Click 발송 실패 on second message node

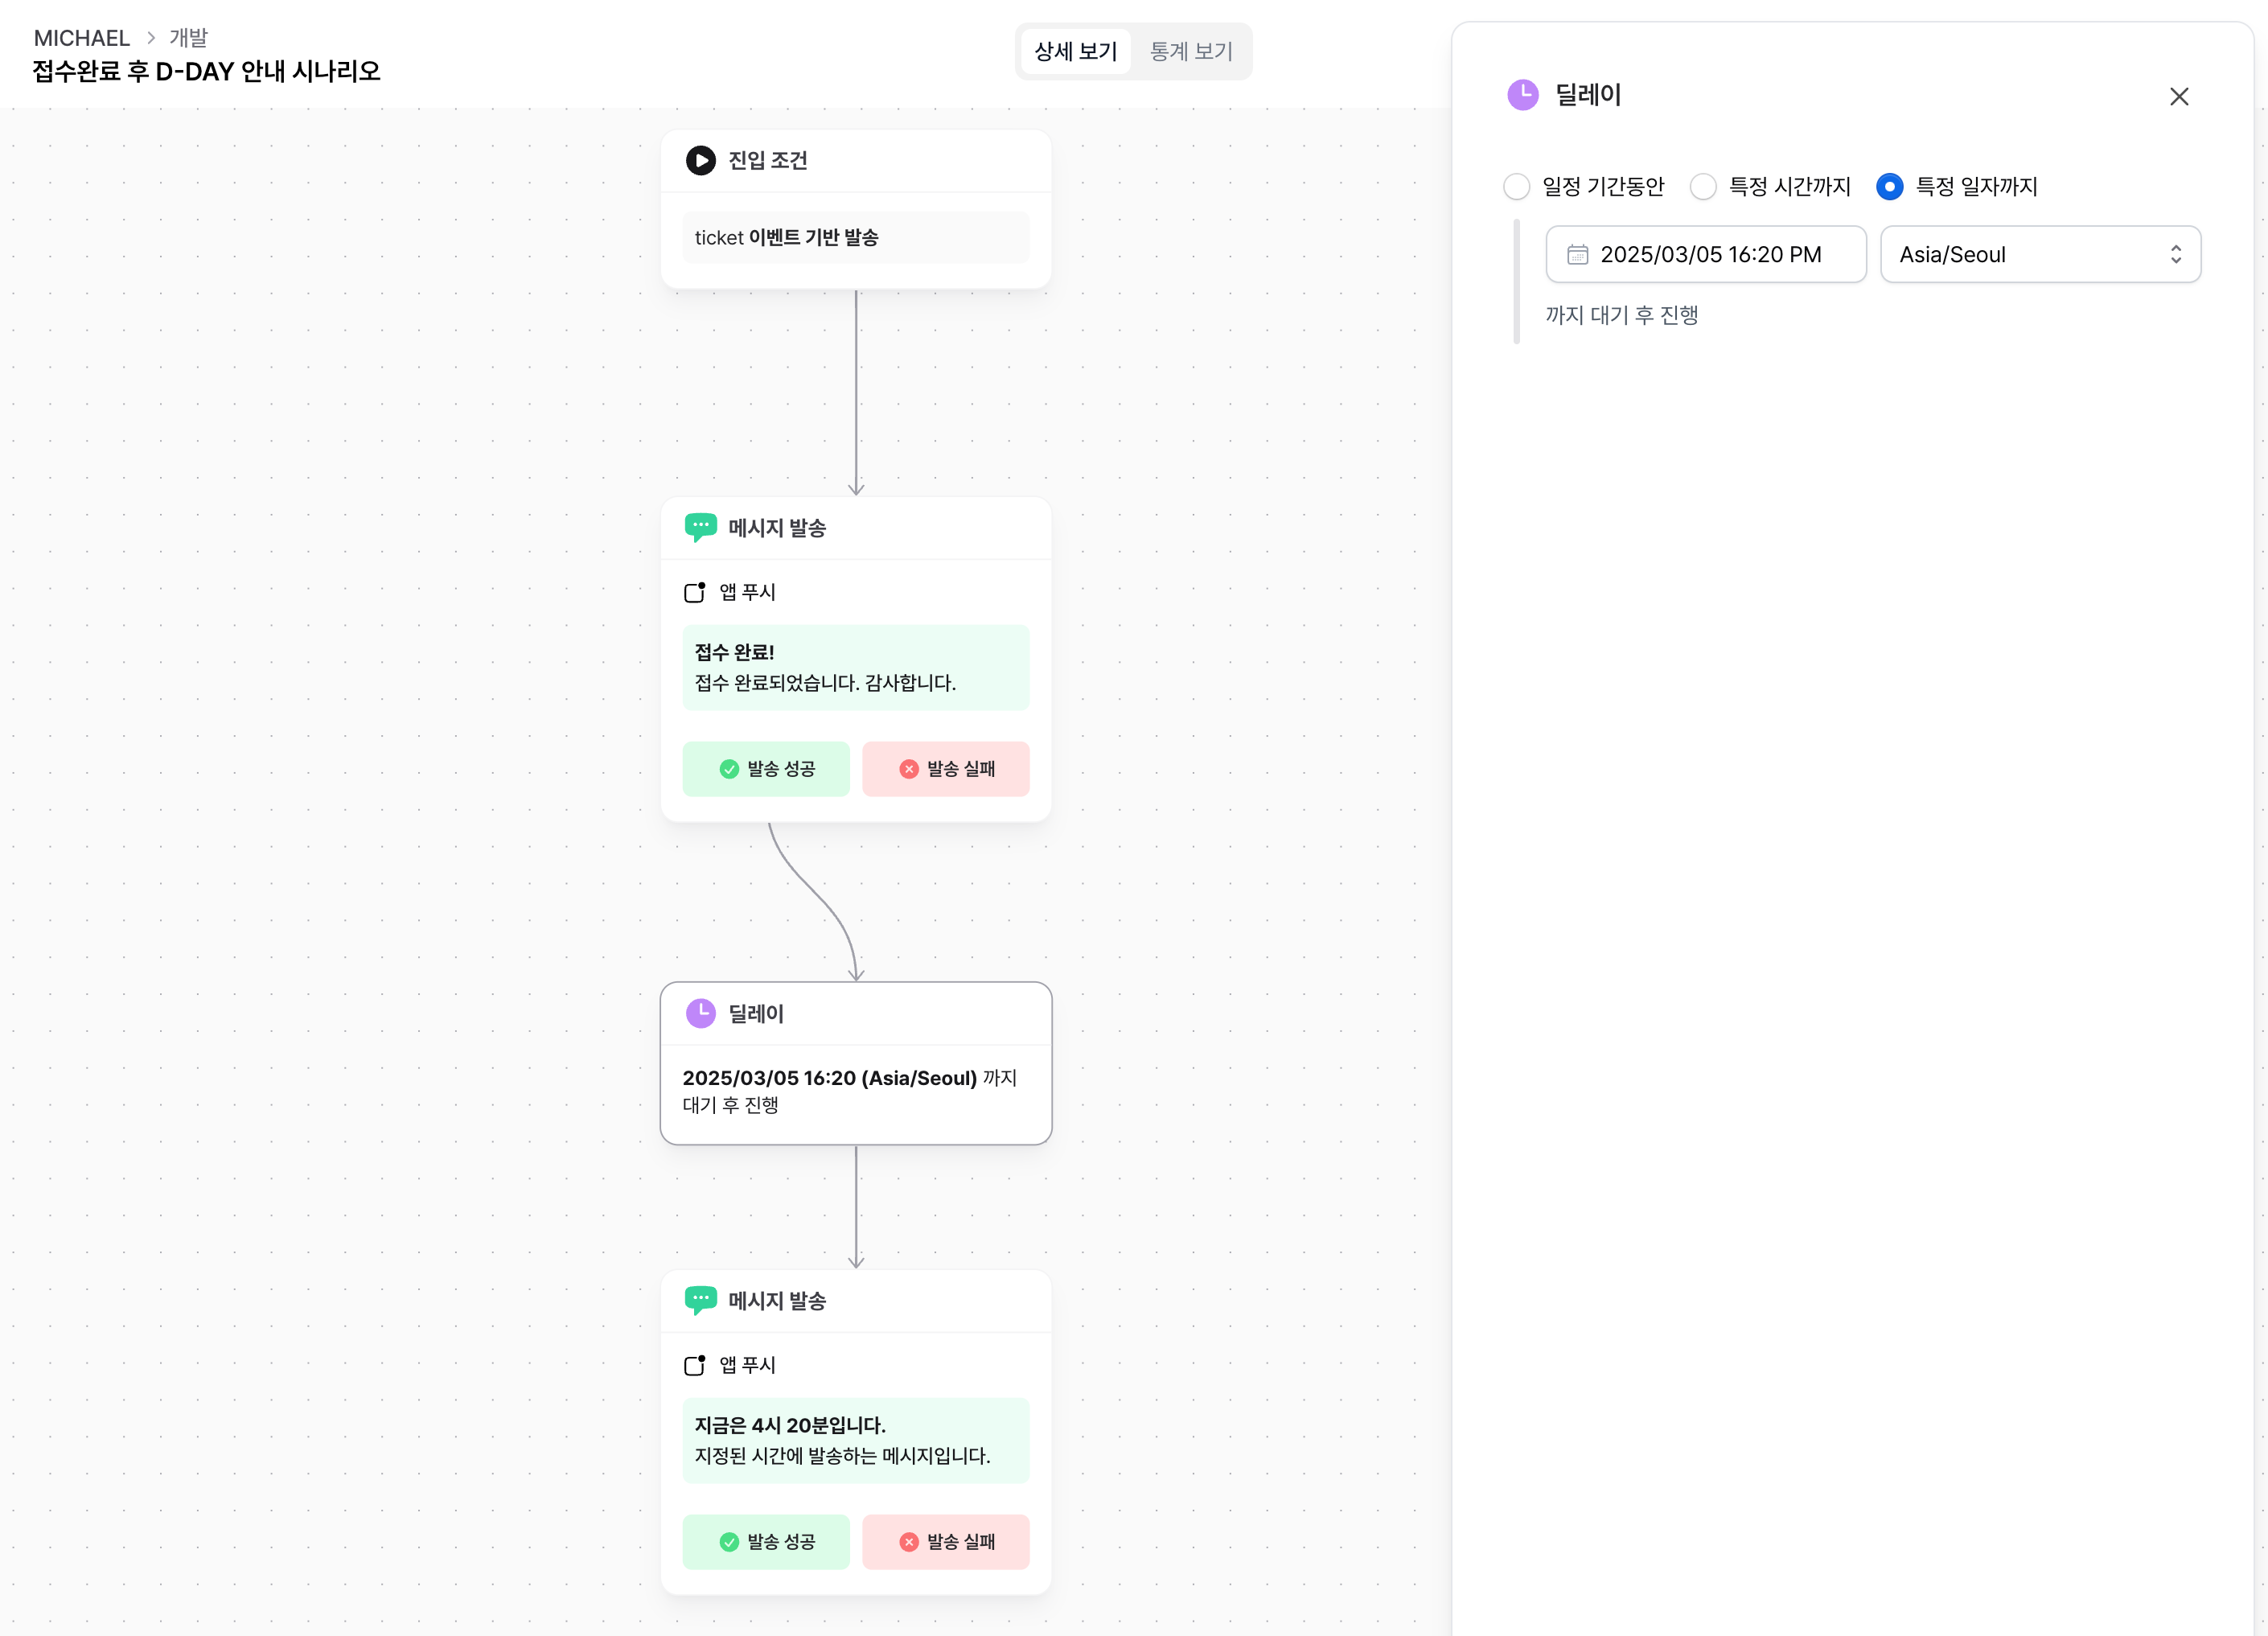945,1542
